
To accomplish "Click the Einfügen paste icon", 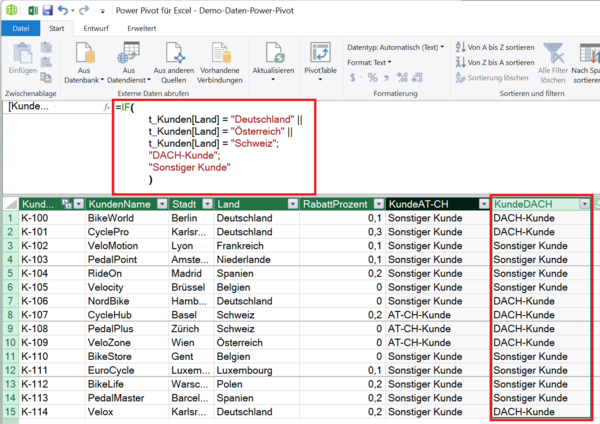I will point(22,55).
